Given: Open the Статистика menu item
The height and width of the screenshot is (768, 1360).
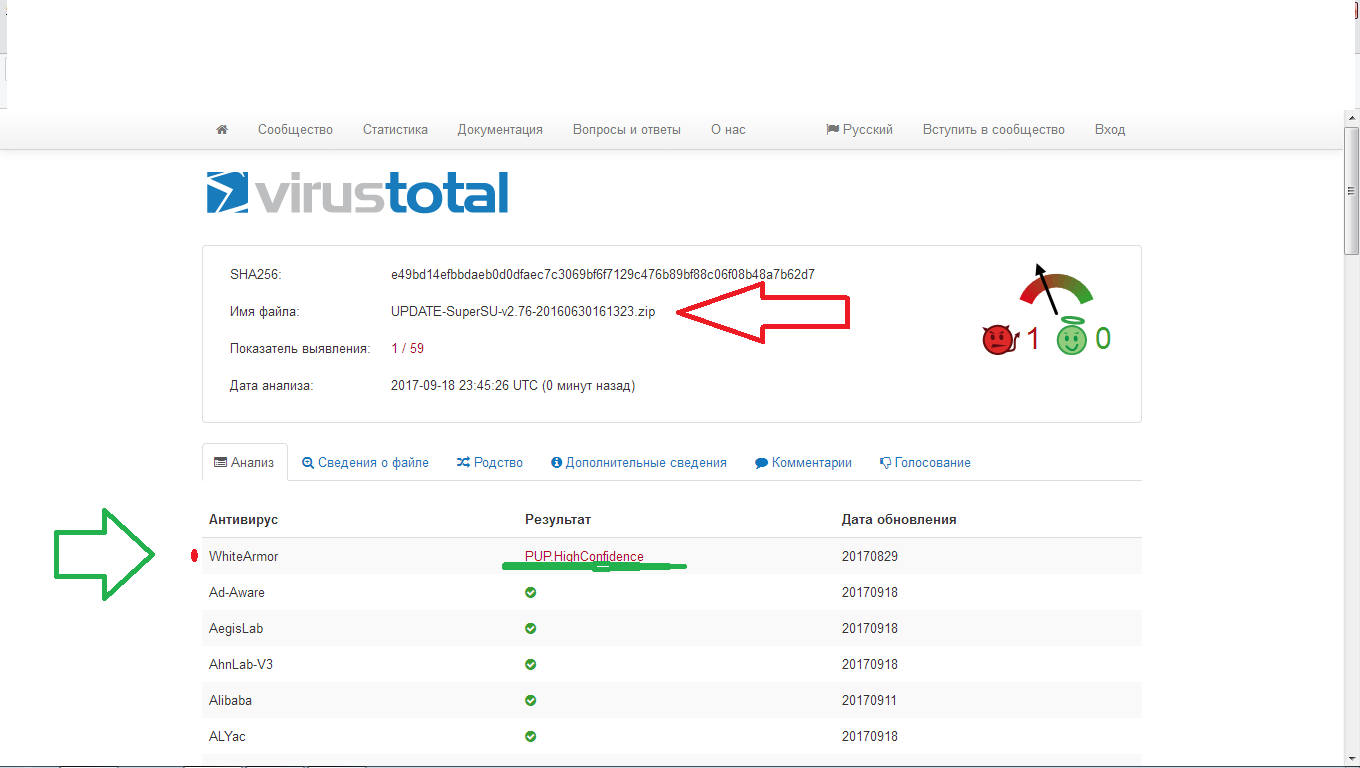Looking at the screenshot, I should pos(395,130).
